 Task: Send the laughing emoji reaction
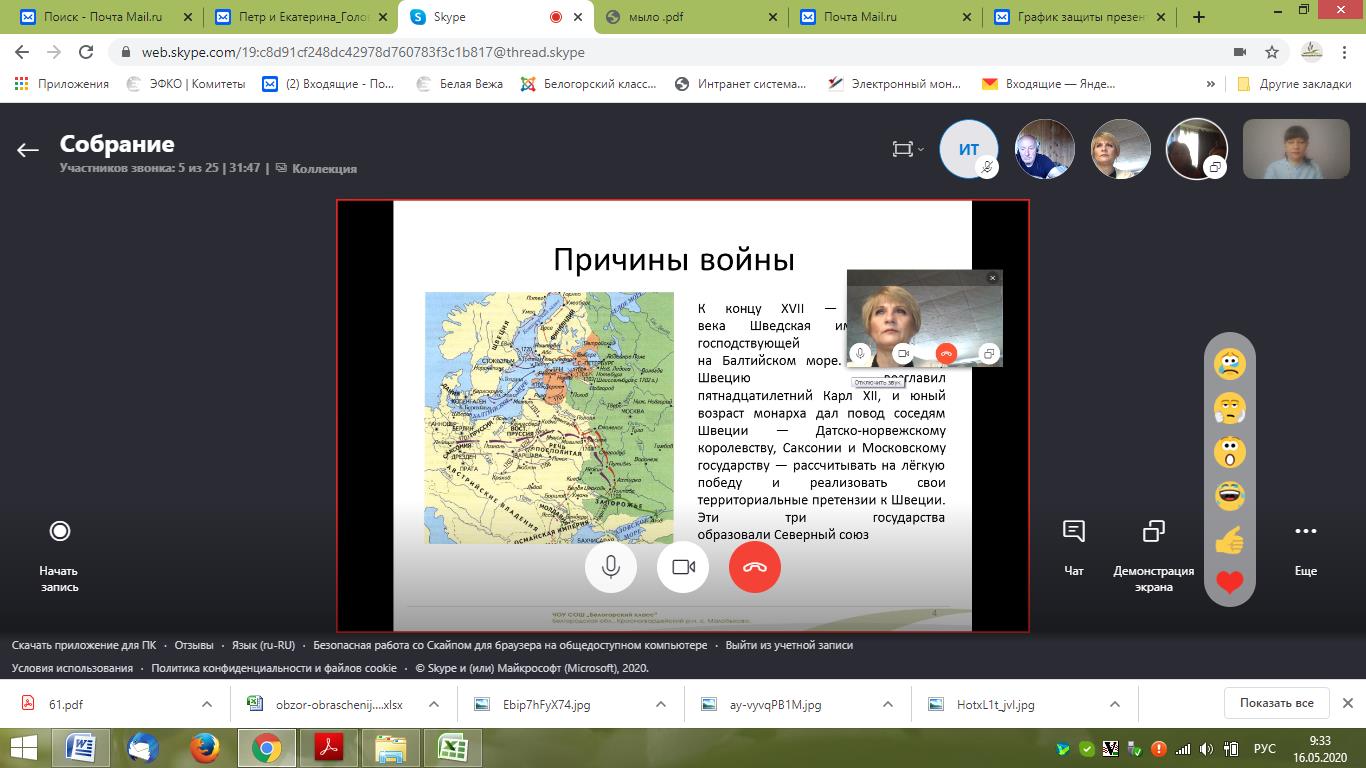point(1229,495)
